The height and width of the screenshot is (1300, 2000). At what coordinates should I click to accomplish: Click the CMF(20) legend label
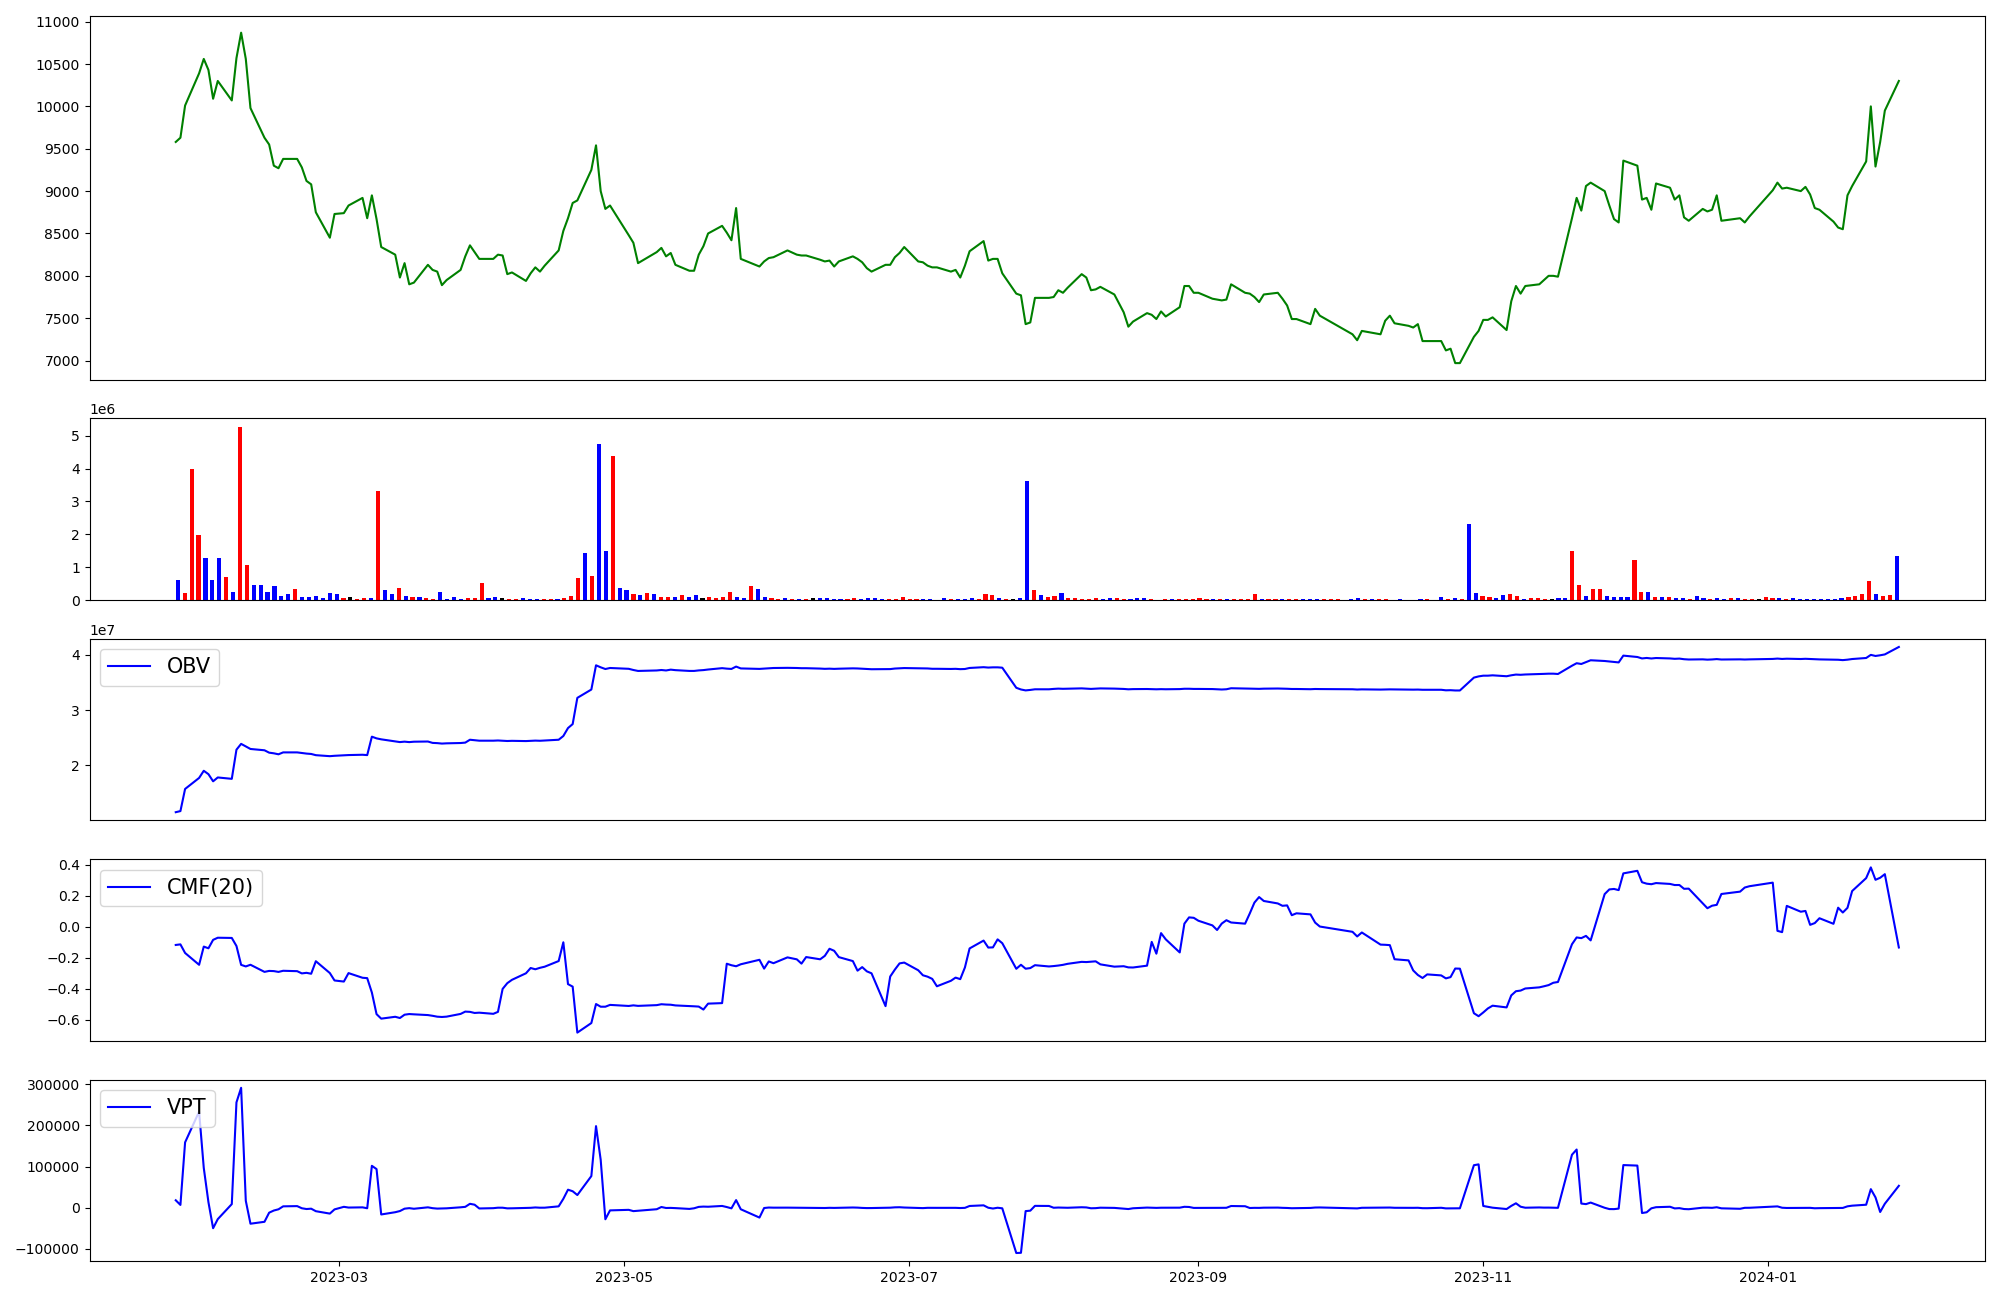pos(209,887)
